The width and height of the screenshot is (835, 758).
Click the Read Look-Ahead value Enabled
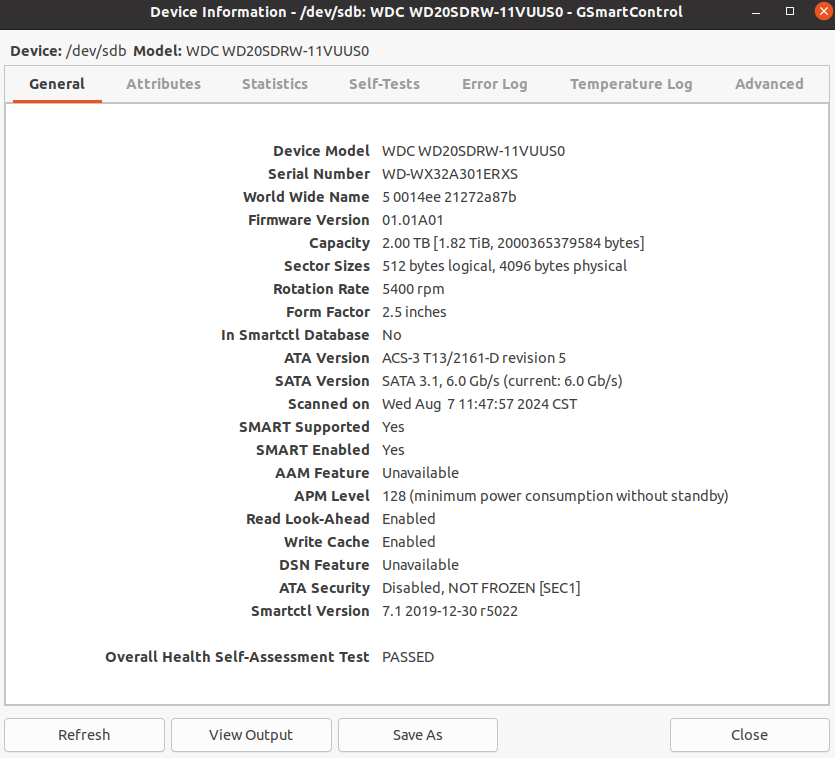[408, 519]
